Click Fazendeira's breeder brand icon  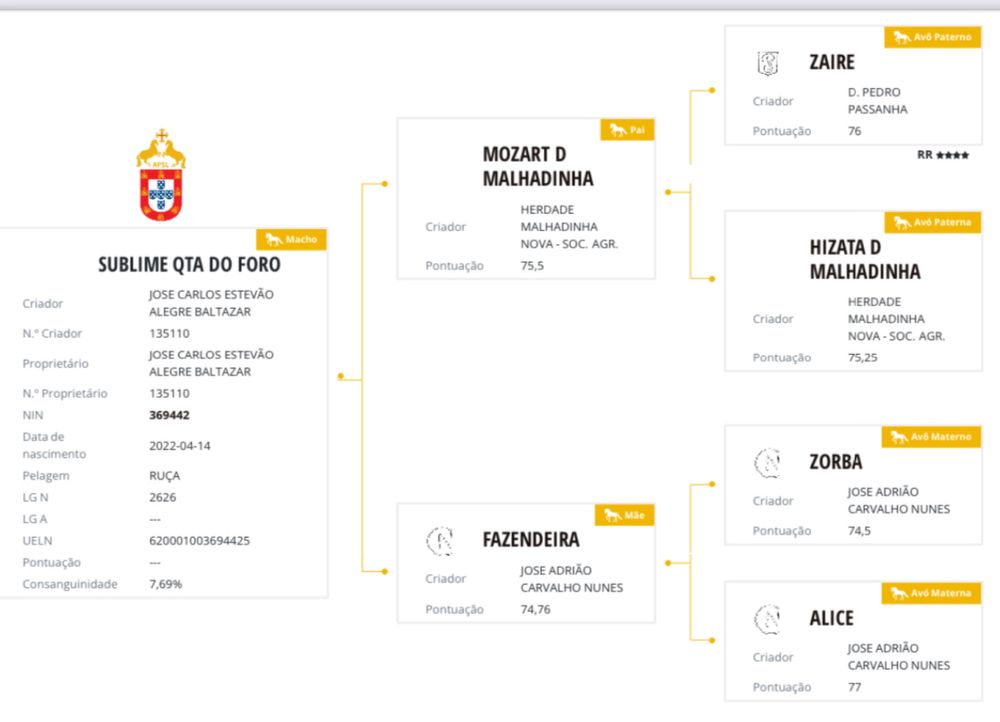point(440,541)
